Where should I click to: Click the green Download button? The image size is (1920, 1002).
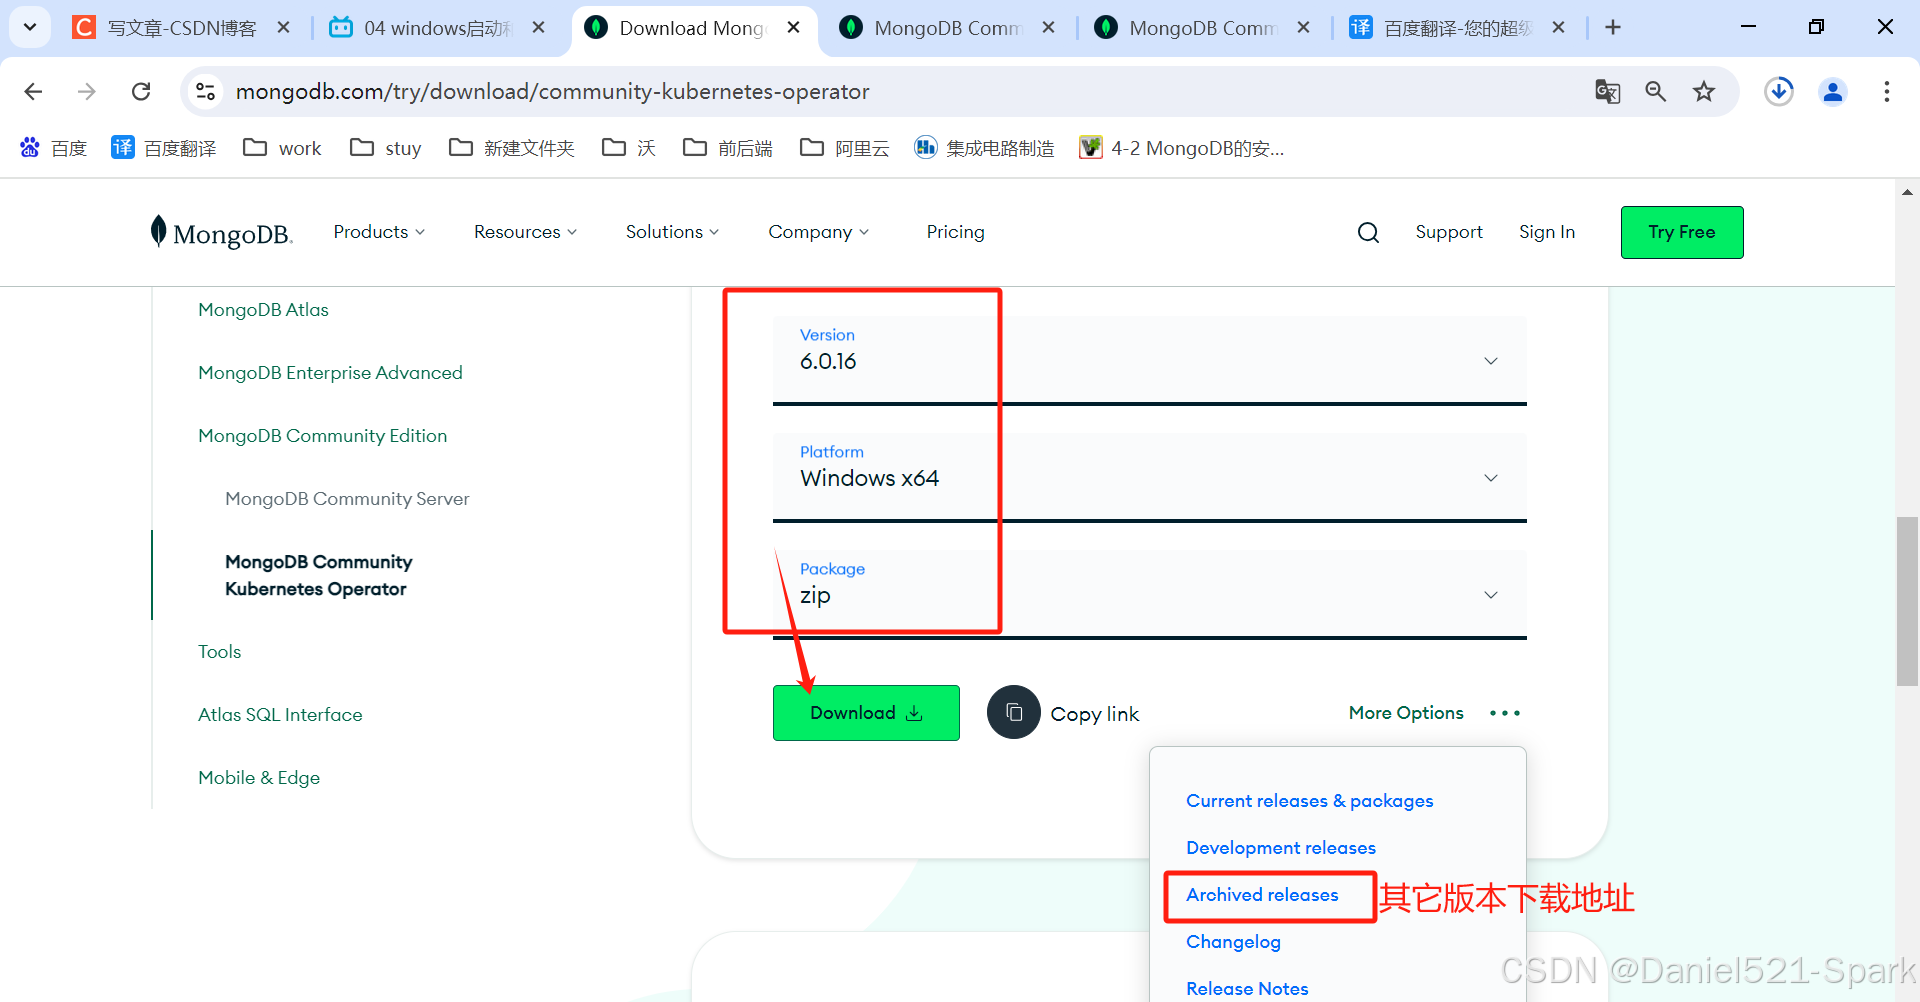(866, 713)
